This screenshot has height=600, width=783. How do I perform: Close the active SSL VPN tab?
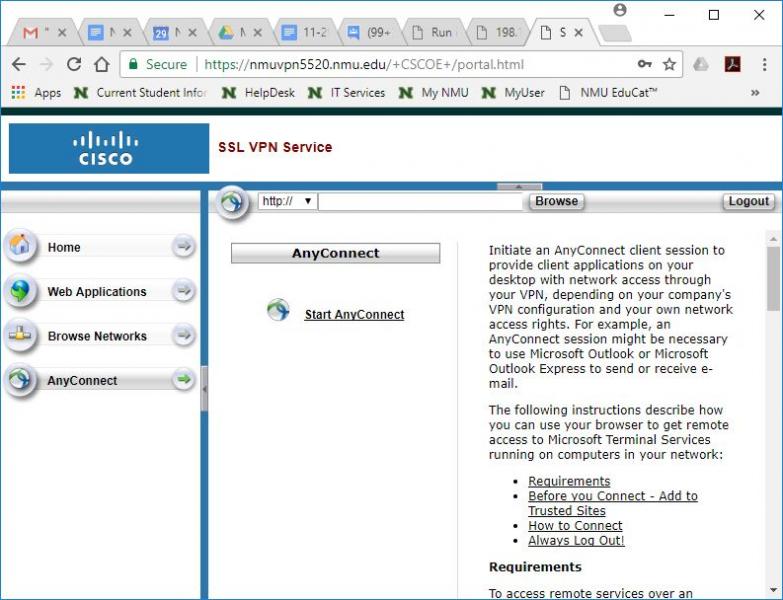(x=578, y=33)
